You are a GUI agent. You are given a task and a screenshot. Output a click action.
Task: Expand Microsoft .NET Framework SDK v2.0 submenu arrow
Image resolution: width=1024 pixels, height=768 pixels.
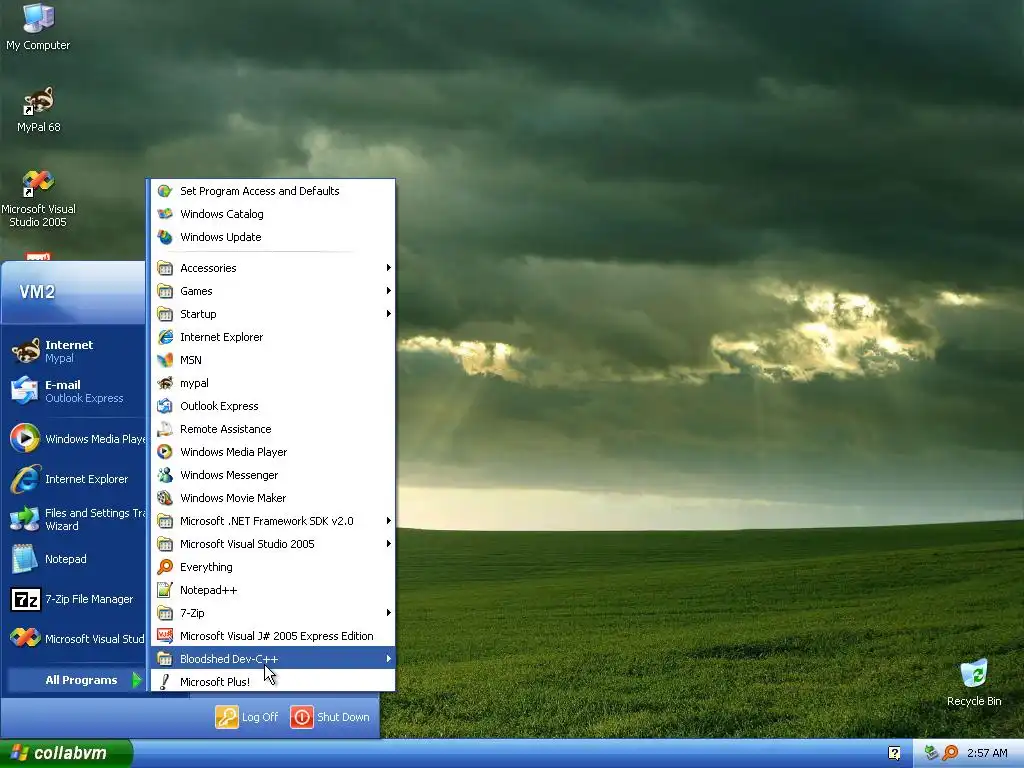[x=389, y=520]
